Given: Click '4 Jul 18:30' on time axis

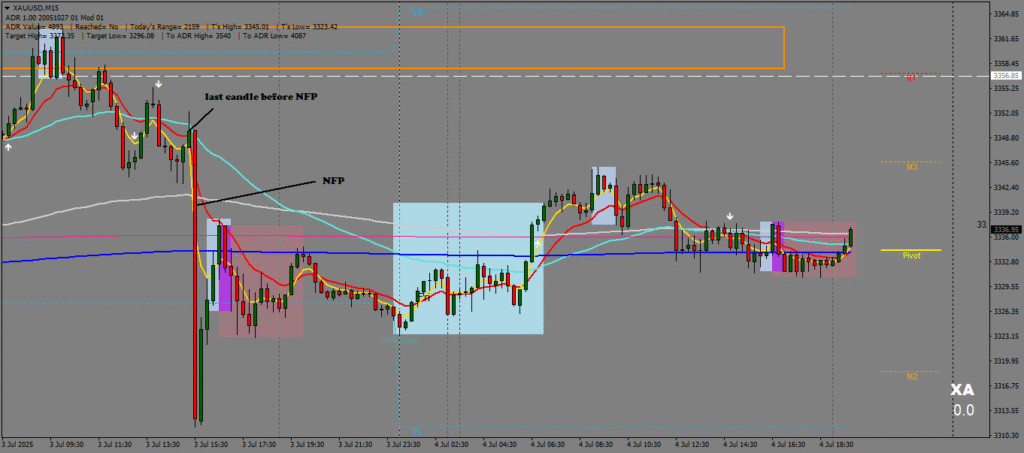Looking at the screenshot, I should point(836,444).
